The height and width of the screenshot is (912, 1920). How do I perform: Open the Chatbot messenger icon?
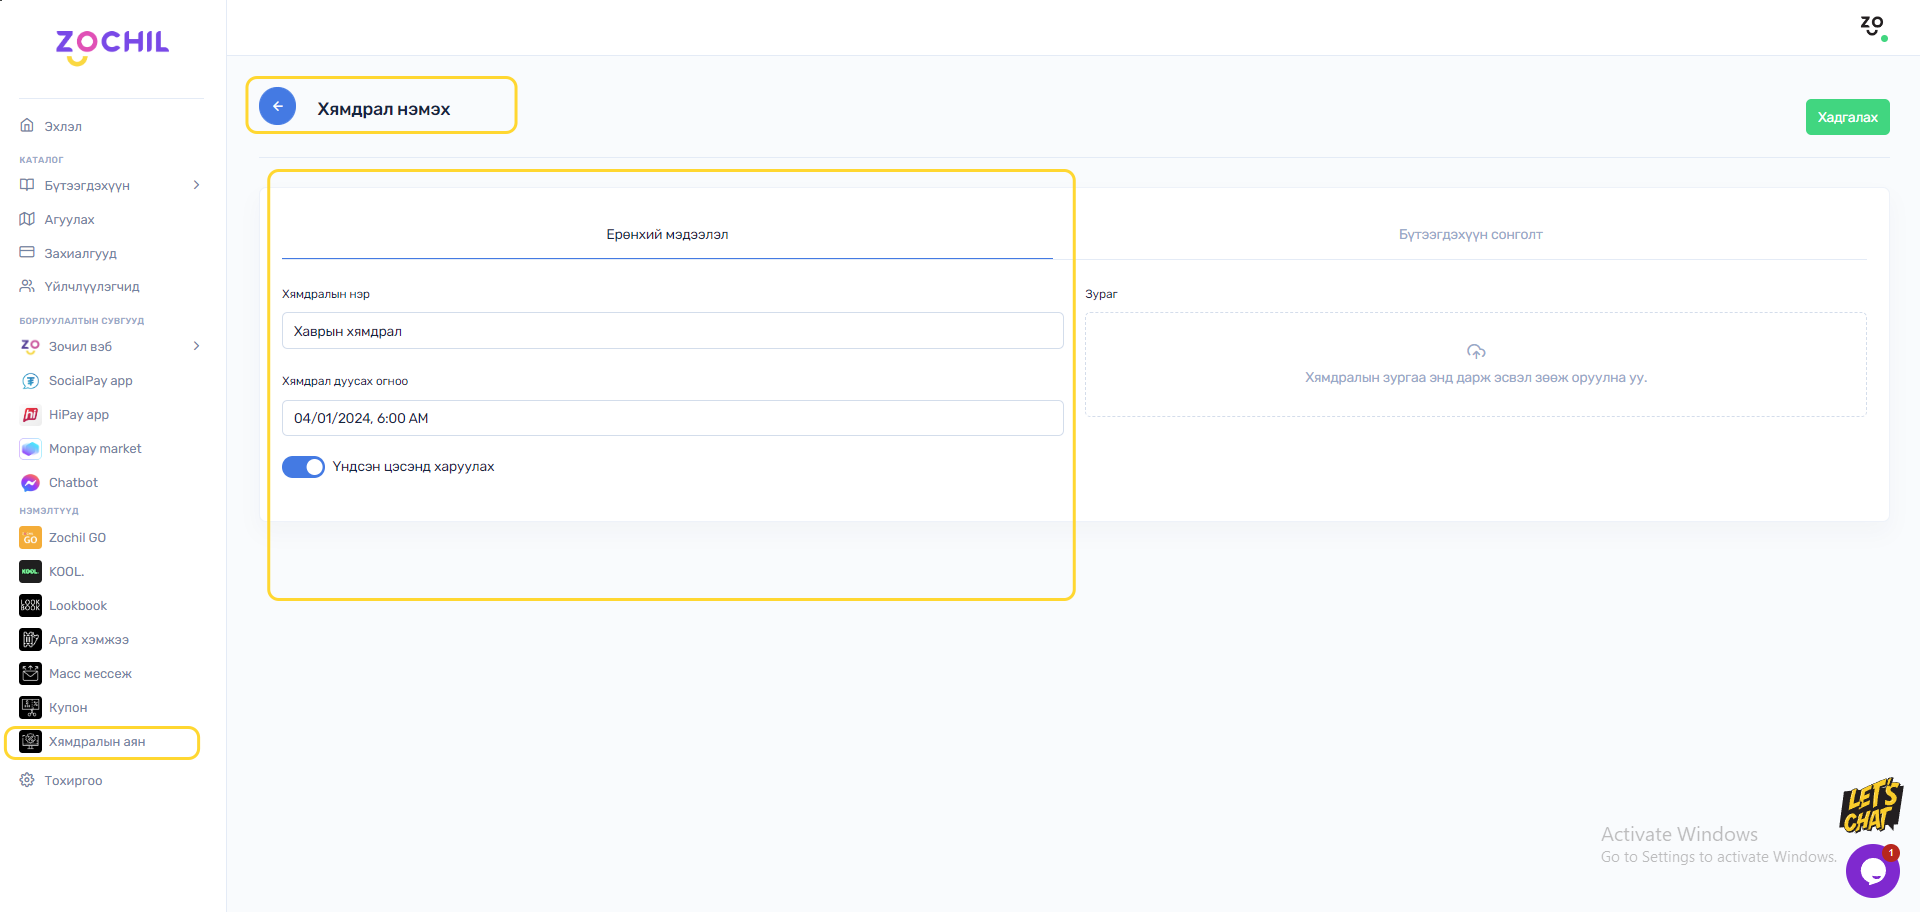(30, 483)
